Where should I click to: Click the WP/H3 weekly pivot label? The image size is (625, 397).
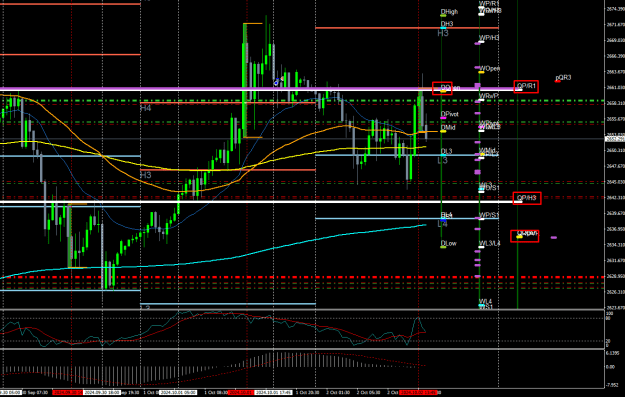point(489,38)
